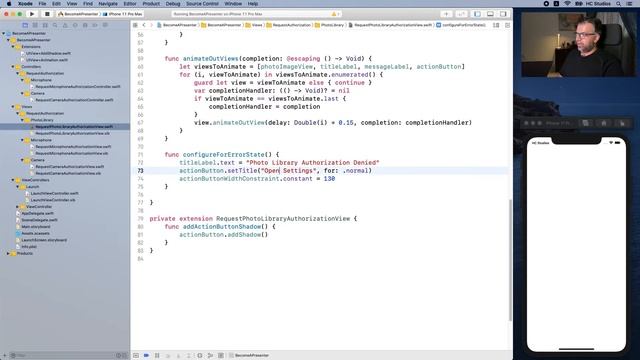Screen dimensions: 640x360
Task: Collapse the Views folder
Action: tap(13, 107)
